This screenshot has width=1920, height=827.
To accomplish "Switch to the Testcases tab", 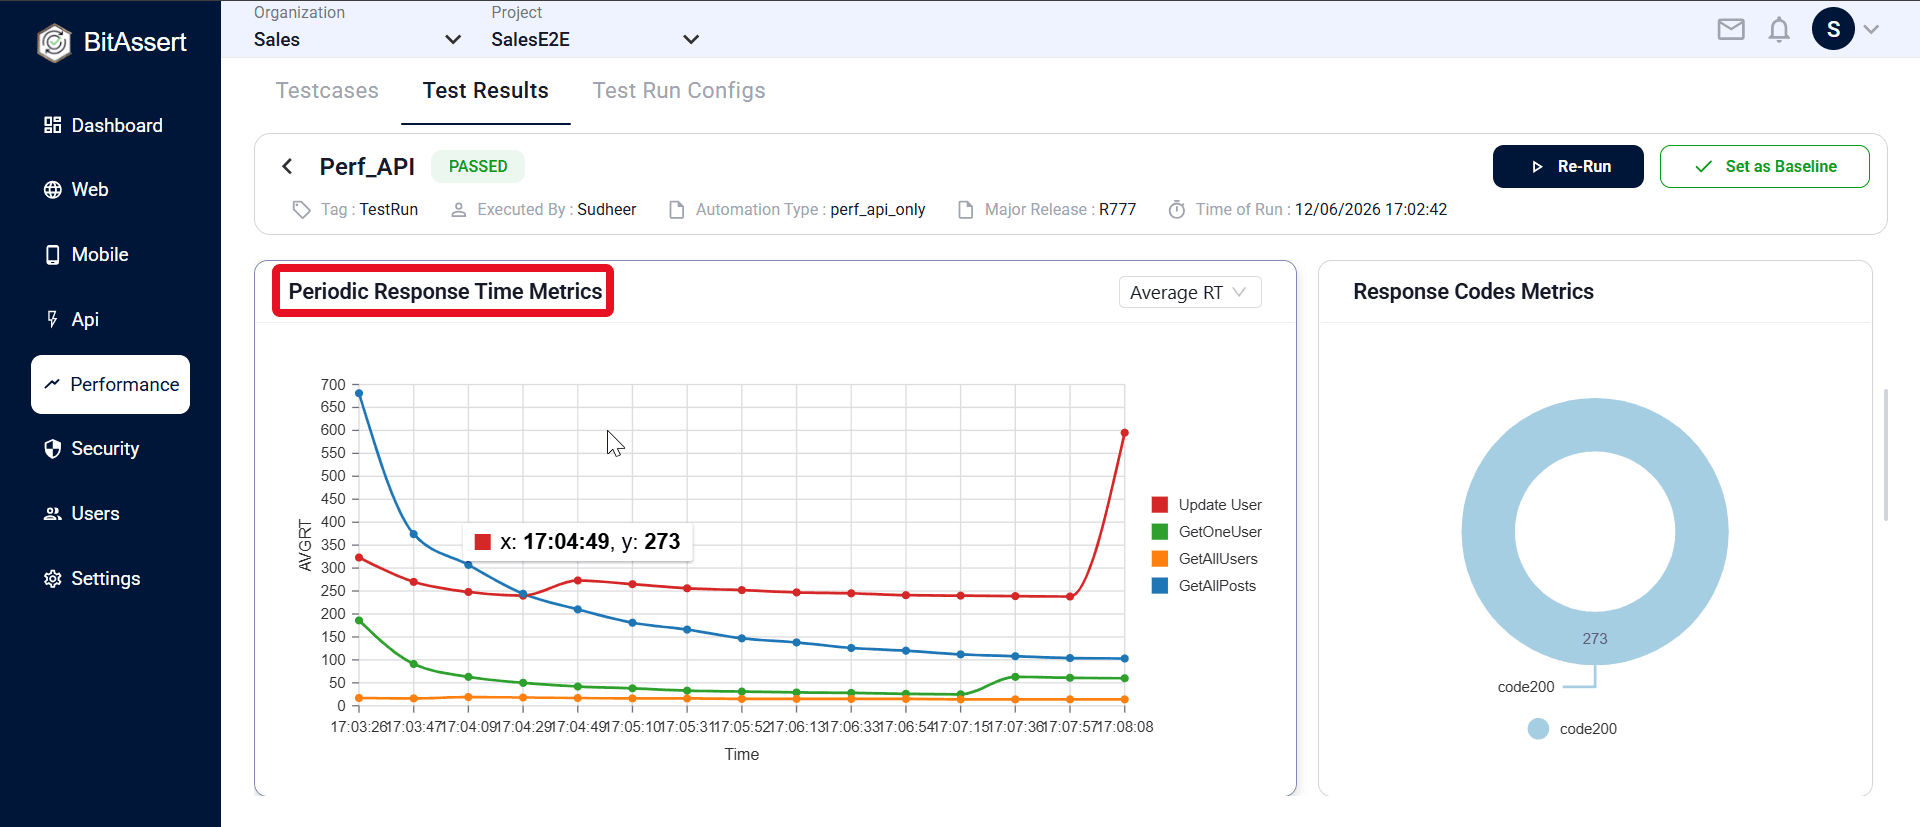I will 327,91.
